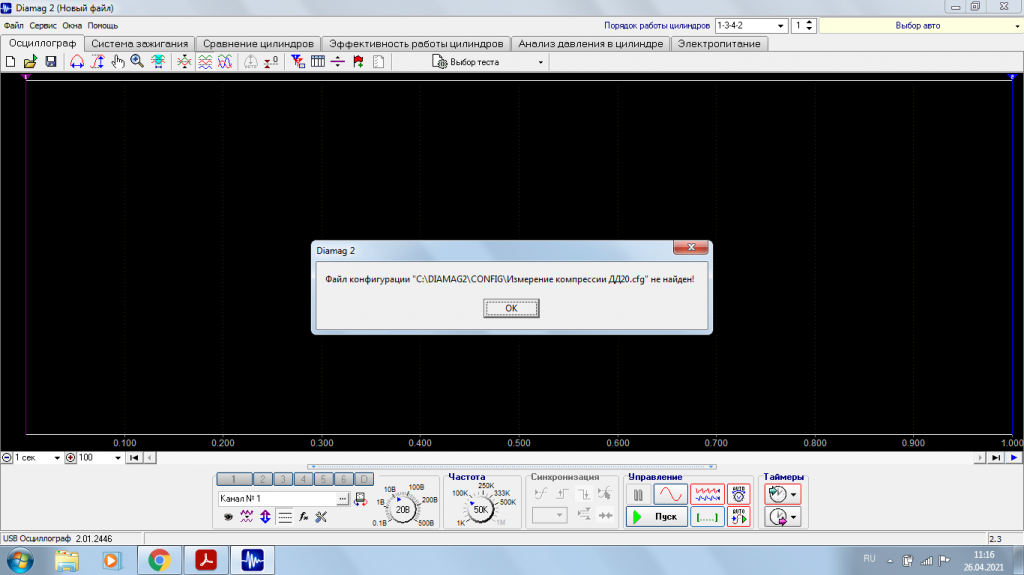
Task: Select the Осциллограф tab
Action: [42, 43]
